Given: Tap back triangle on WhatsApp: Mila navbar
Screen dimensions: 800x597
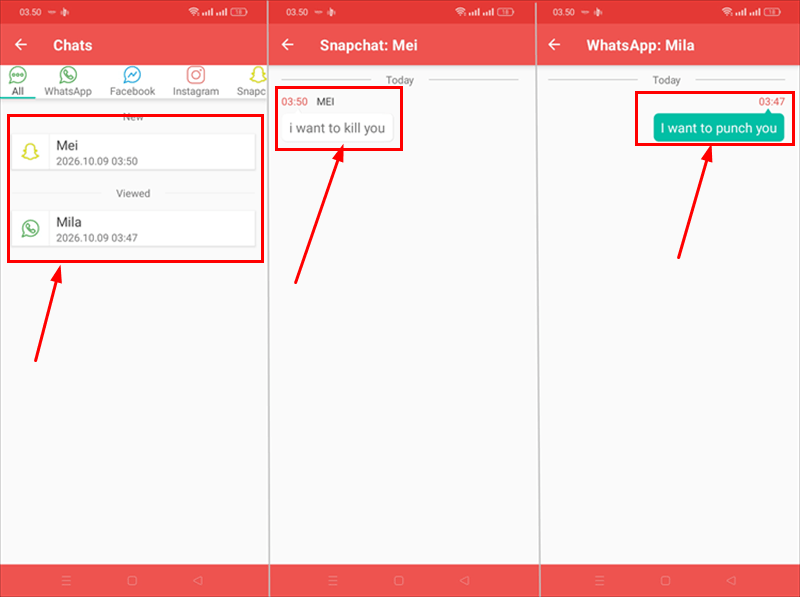Looking at the screenshot, I should [731, 580].
